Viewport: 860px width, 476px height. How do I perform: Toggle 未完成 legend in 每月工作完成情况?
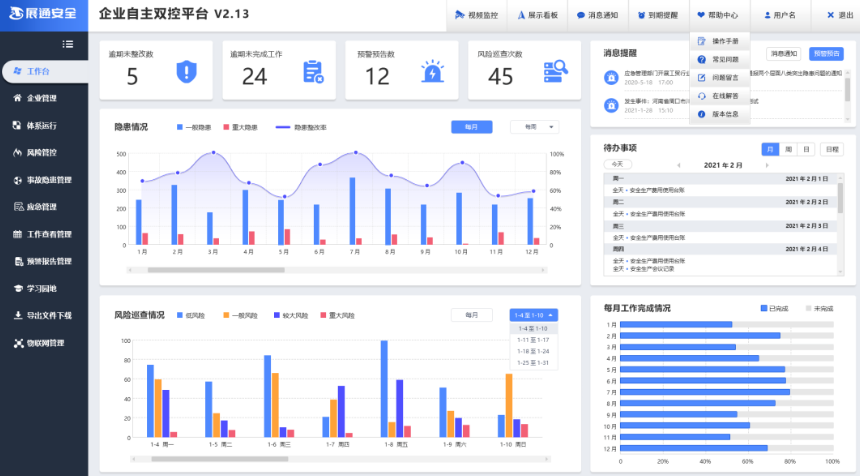[819, 308]
